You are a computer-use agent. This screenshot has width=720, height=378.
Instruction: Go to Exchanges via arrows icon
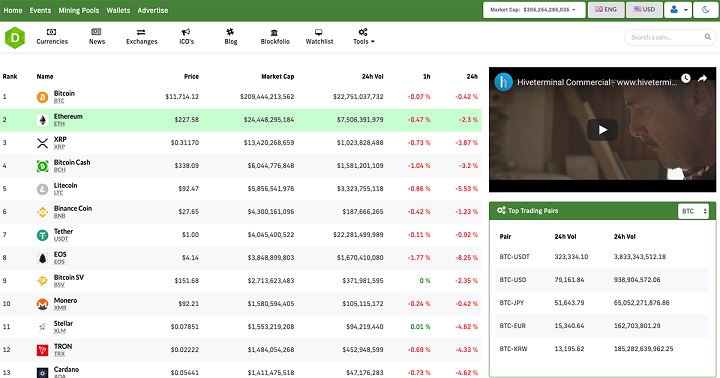(141, 32)
